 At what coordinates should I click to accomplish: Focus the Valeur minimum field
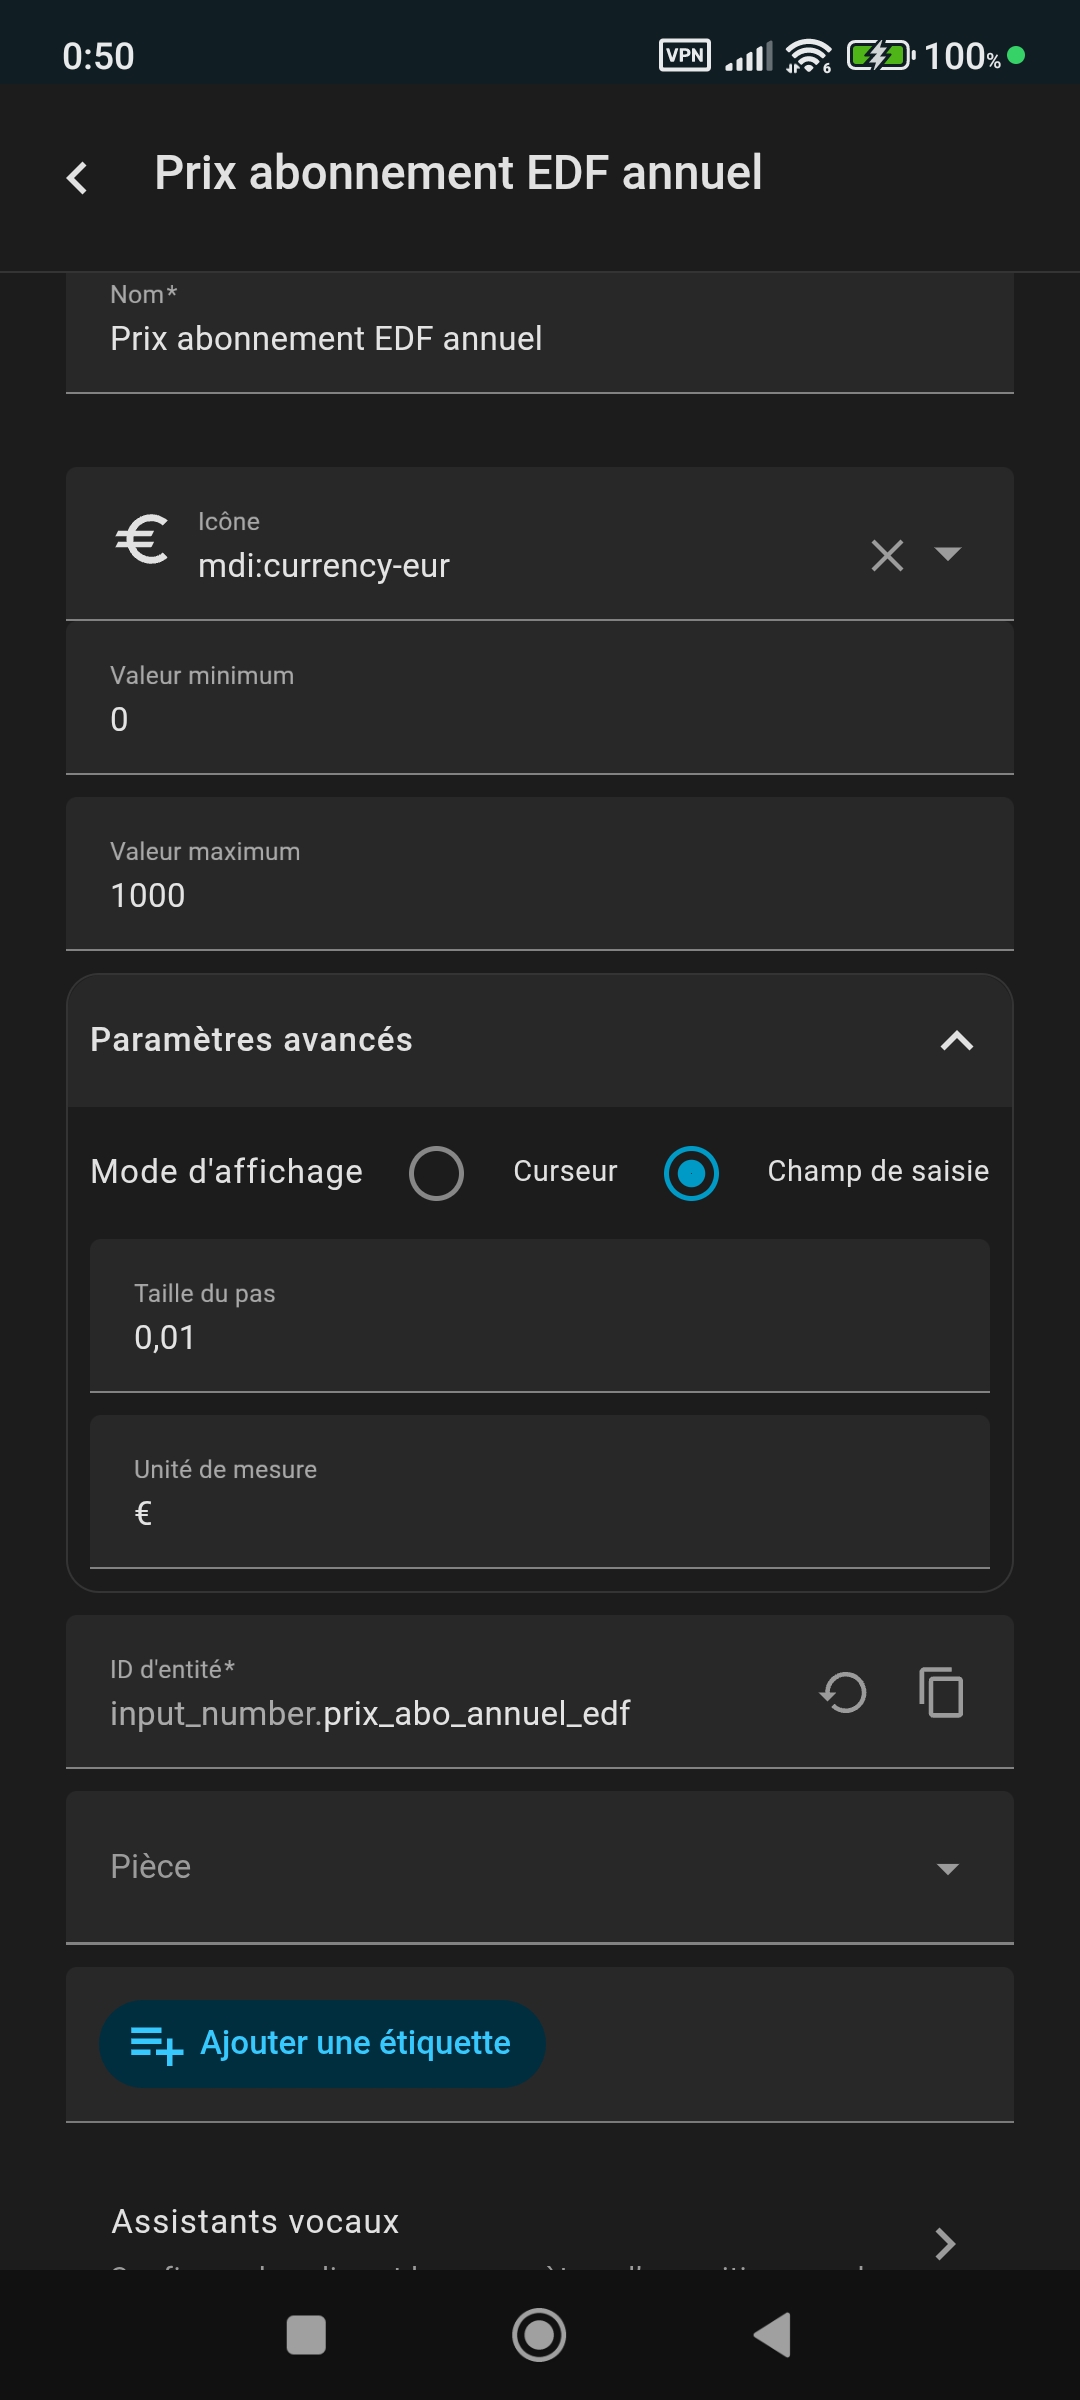pyautogui.click(x=540, y=718)
